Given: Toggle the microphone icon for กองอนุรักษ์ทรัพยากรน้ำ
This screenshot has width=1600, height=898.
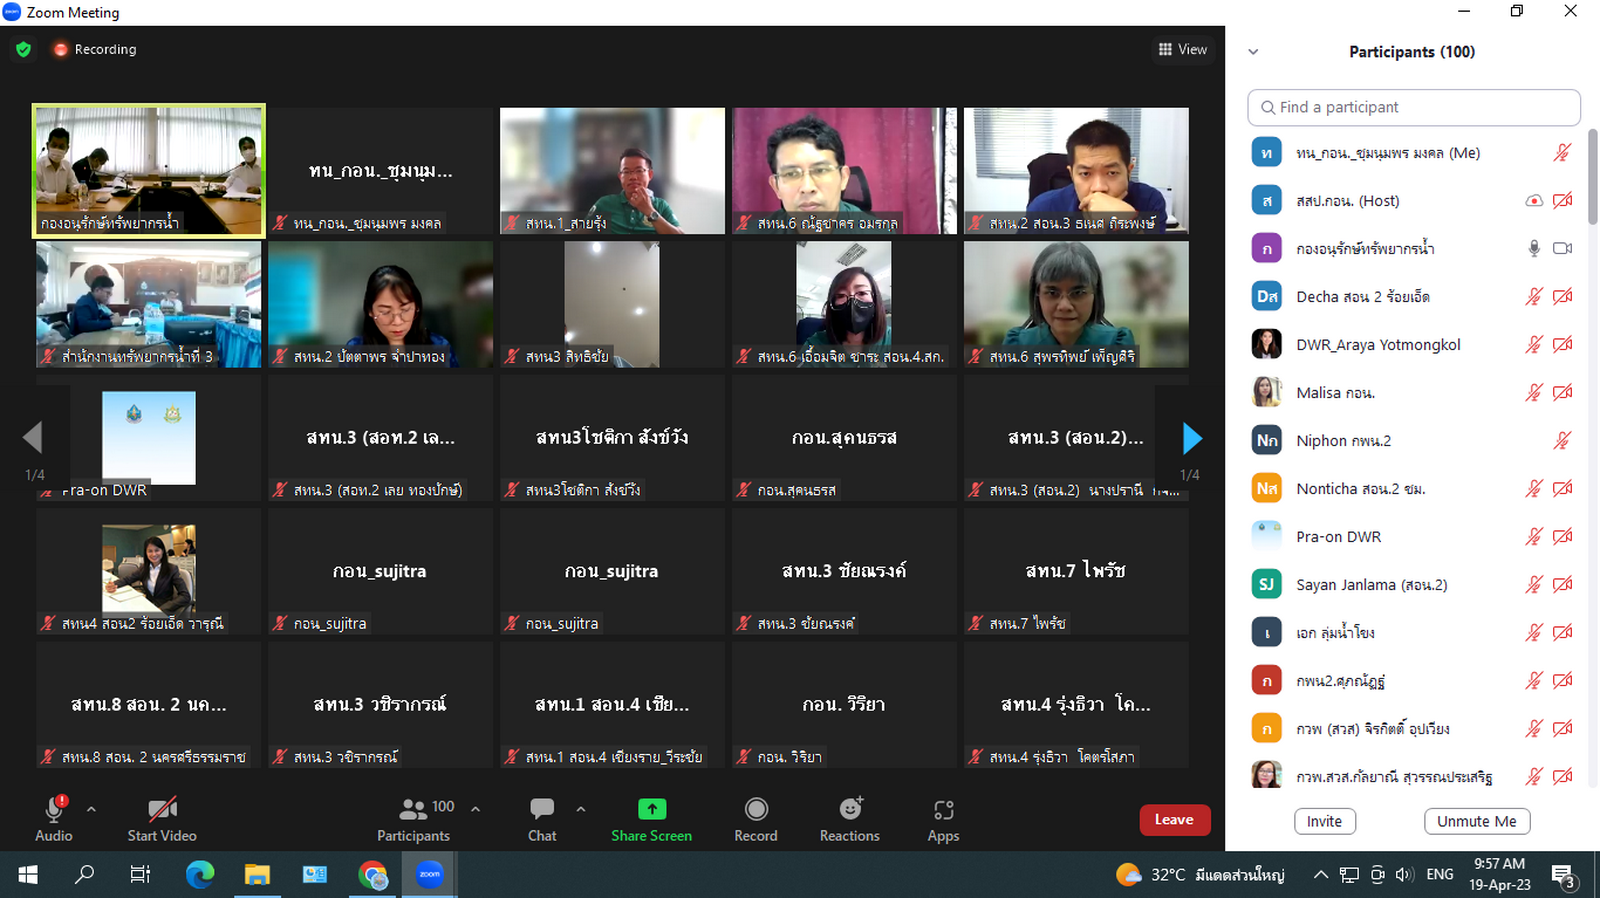Looking at the screenshot, I should tap(1533, 249).
